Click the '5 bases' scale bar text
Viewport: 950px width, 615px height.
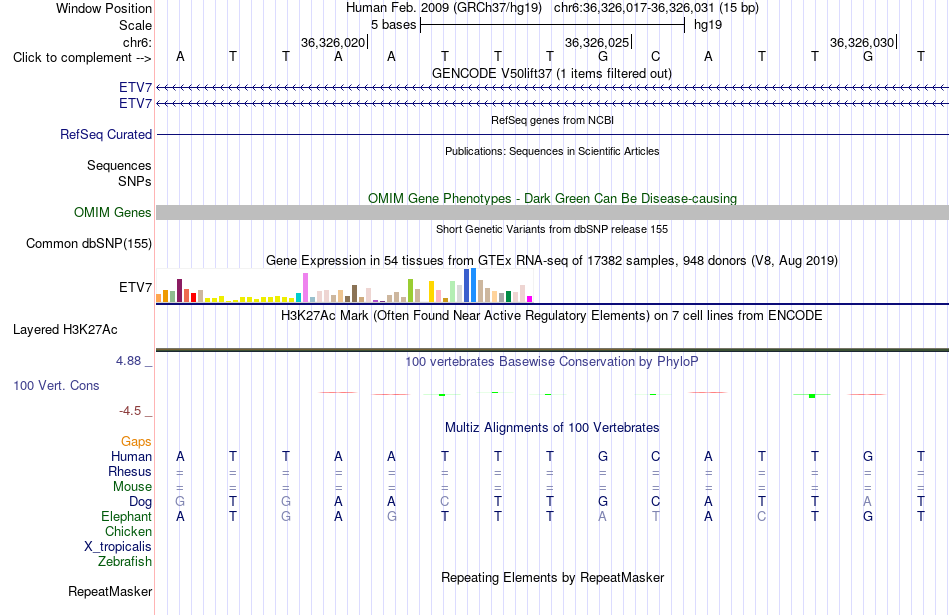point(393,25)
